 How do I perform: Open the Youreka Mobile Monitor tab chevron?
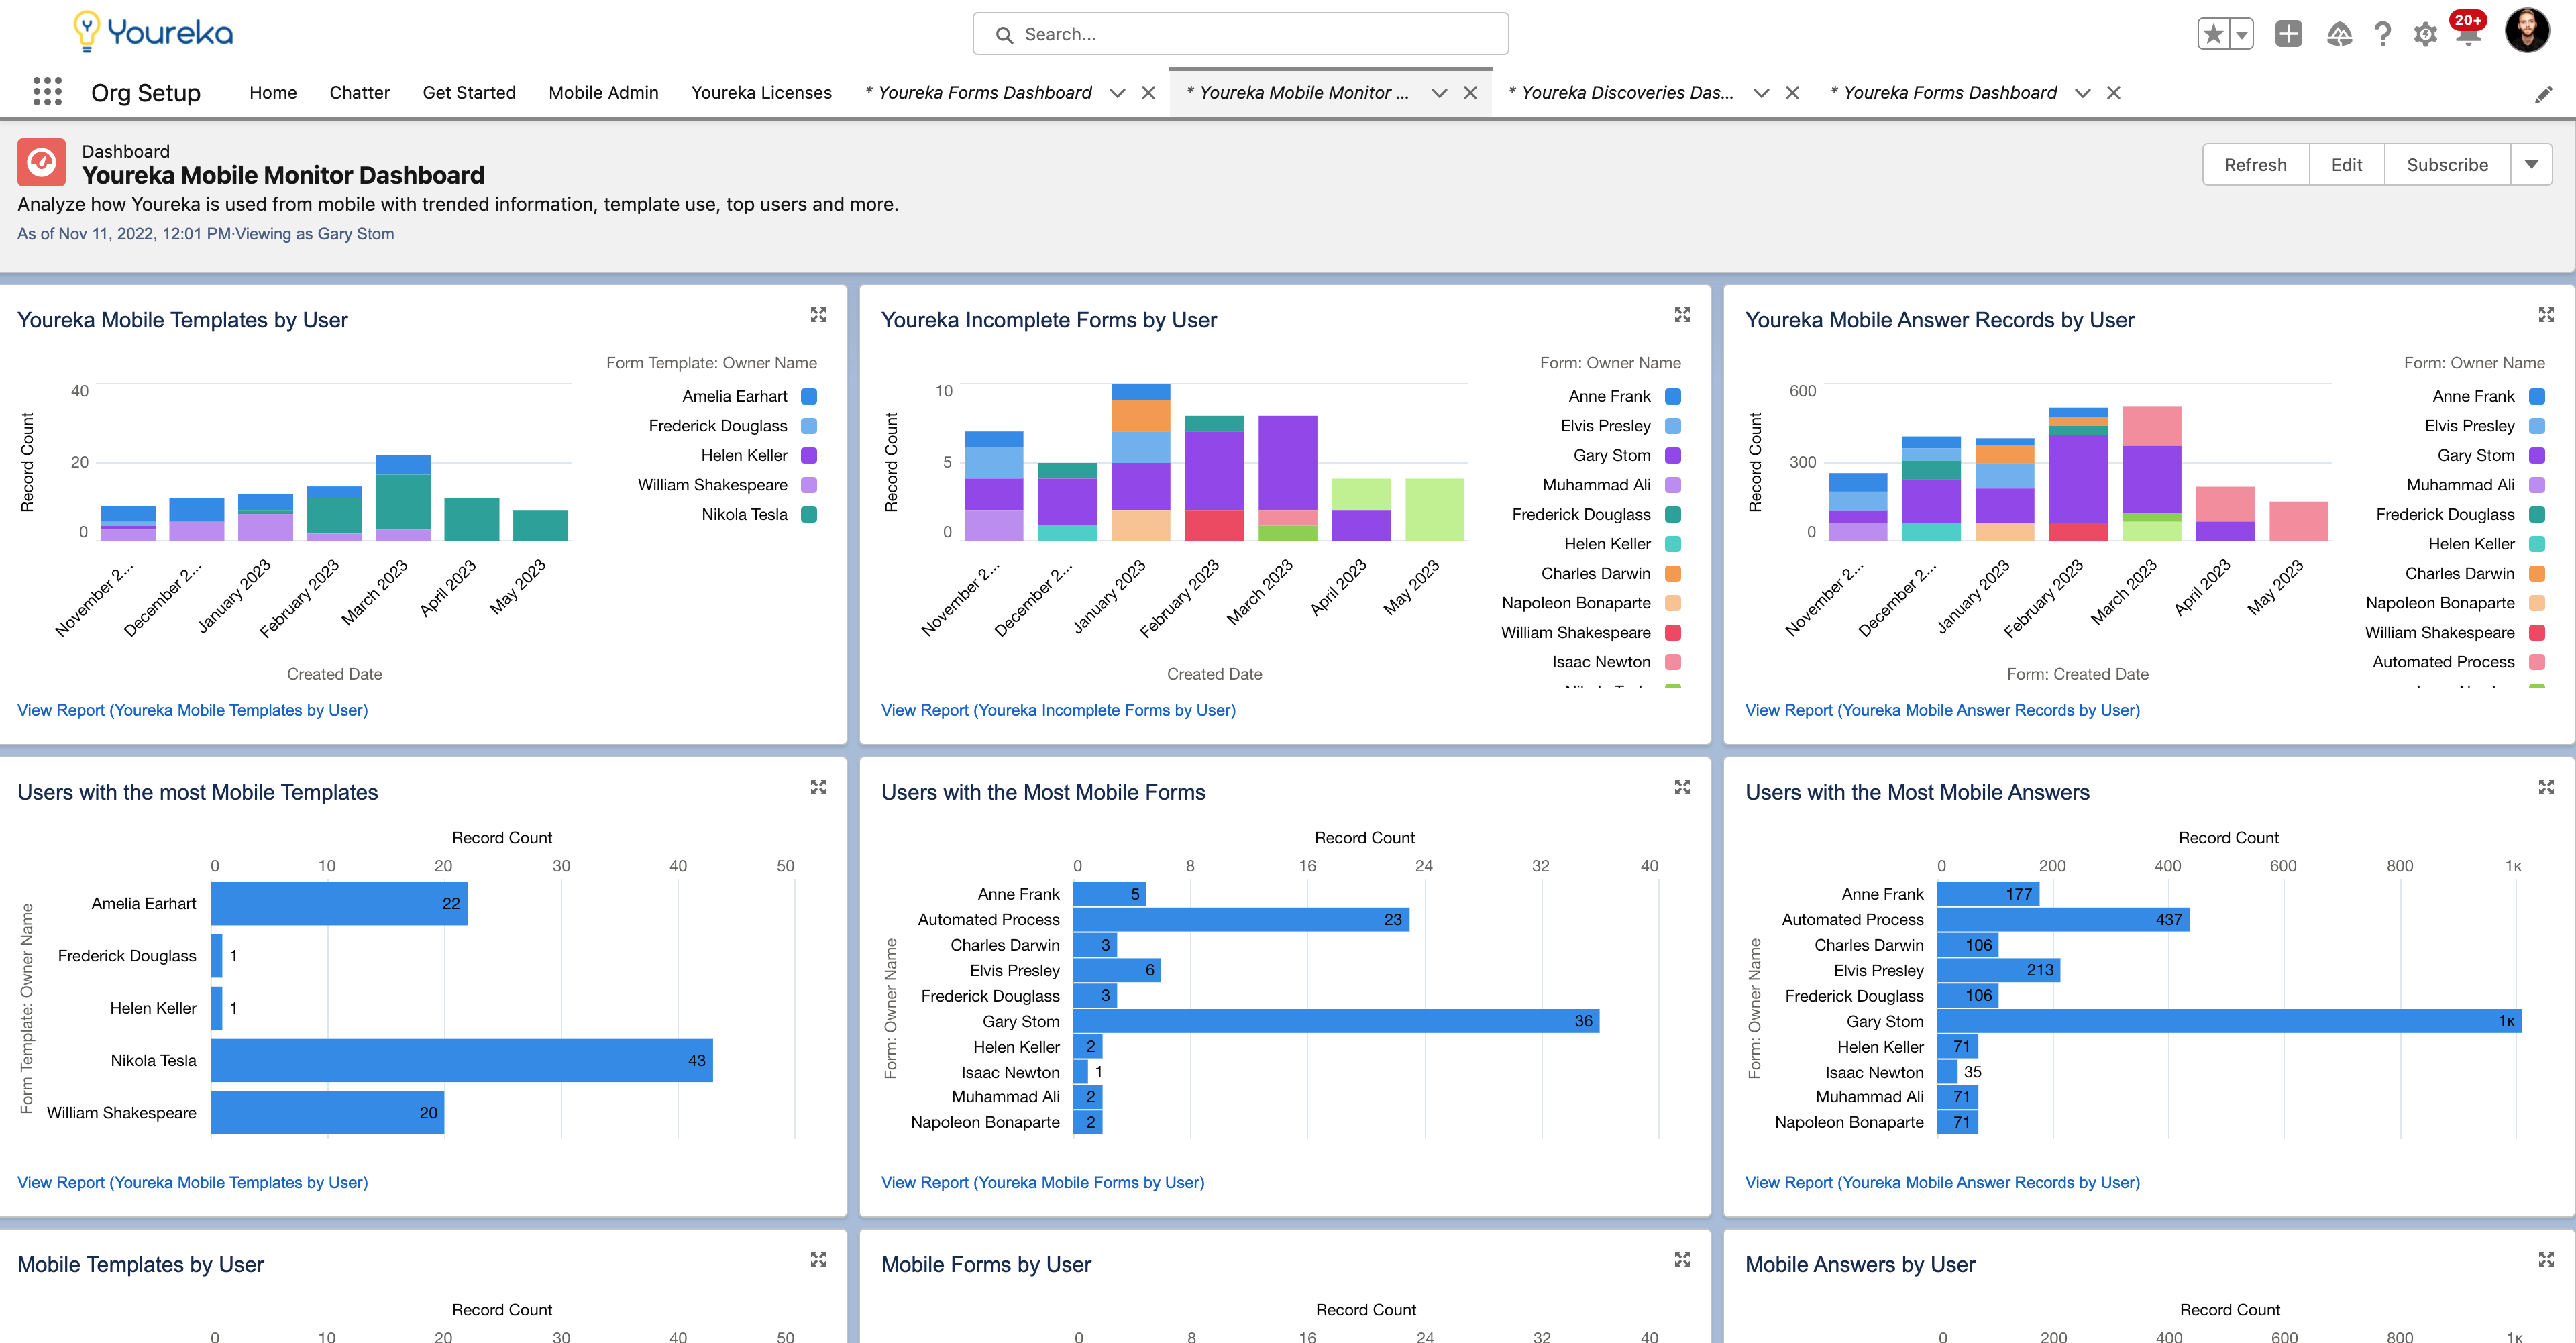pos(1439,93)
